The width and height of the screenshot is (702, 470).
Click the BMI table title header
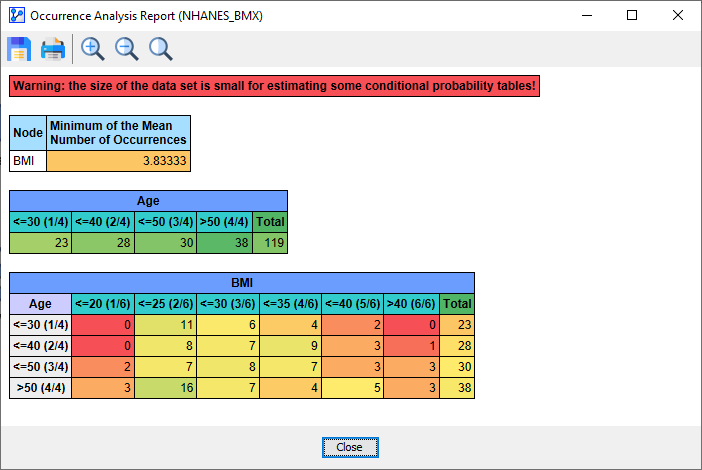(242, 283)
